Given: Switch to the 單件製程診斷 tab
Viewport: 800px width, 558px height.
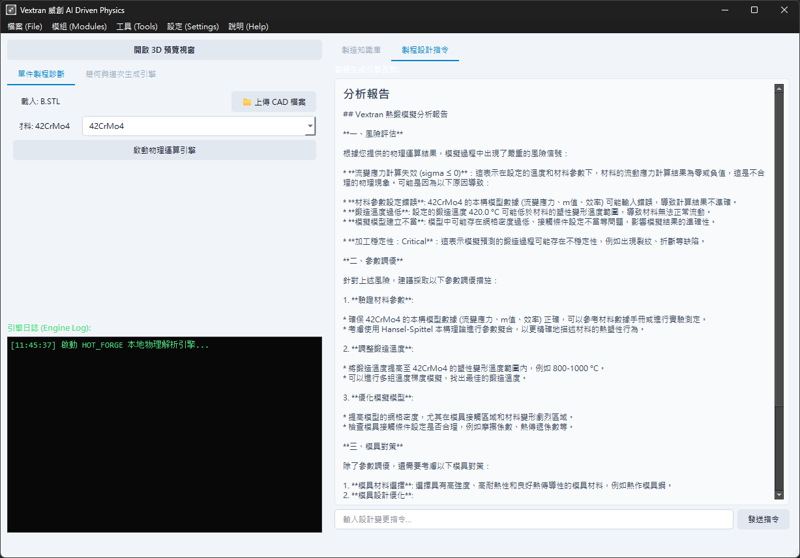Looking at the screenshot, I should (x=43, y=74).
